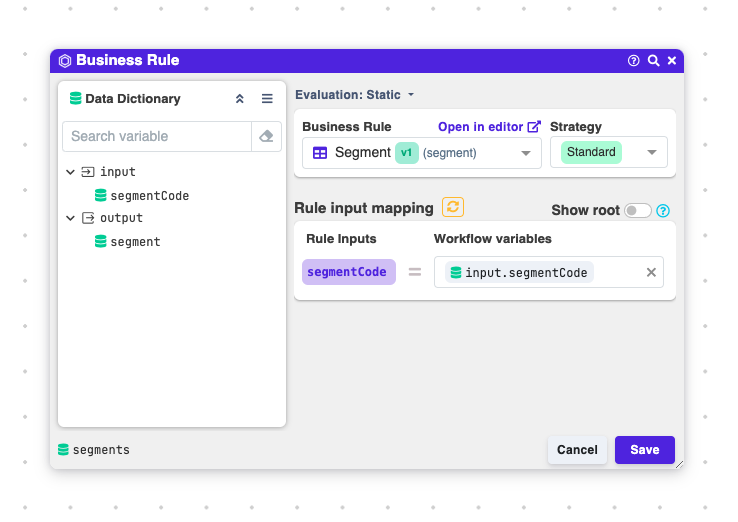Collapse the input tree node
738x522 pixels.
71,172
